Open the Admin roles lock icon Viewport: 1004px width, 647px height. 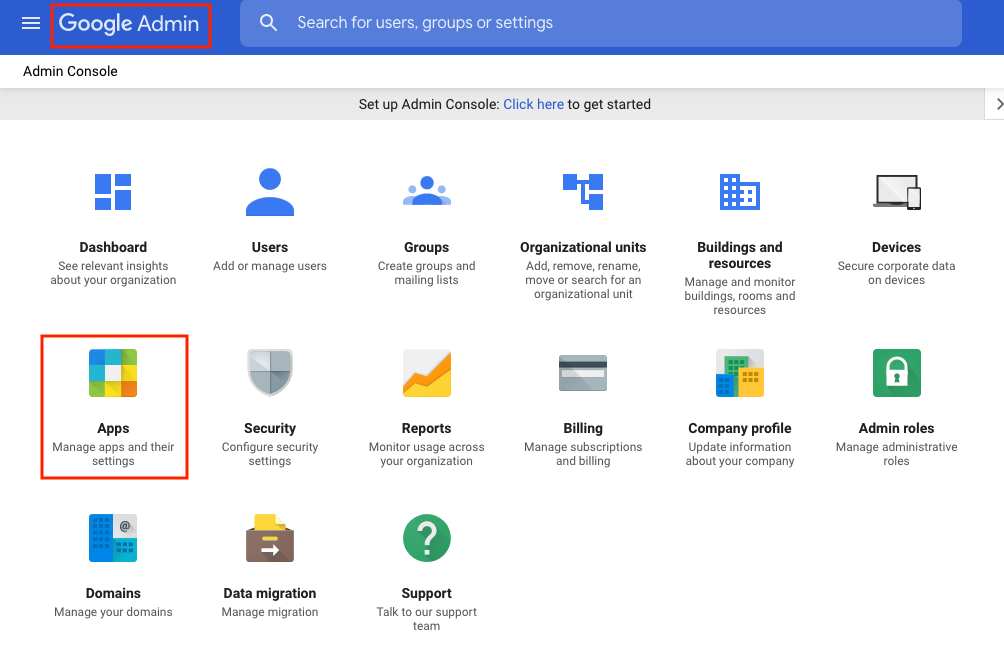pos(896,373)
